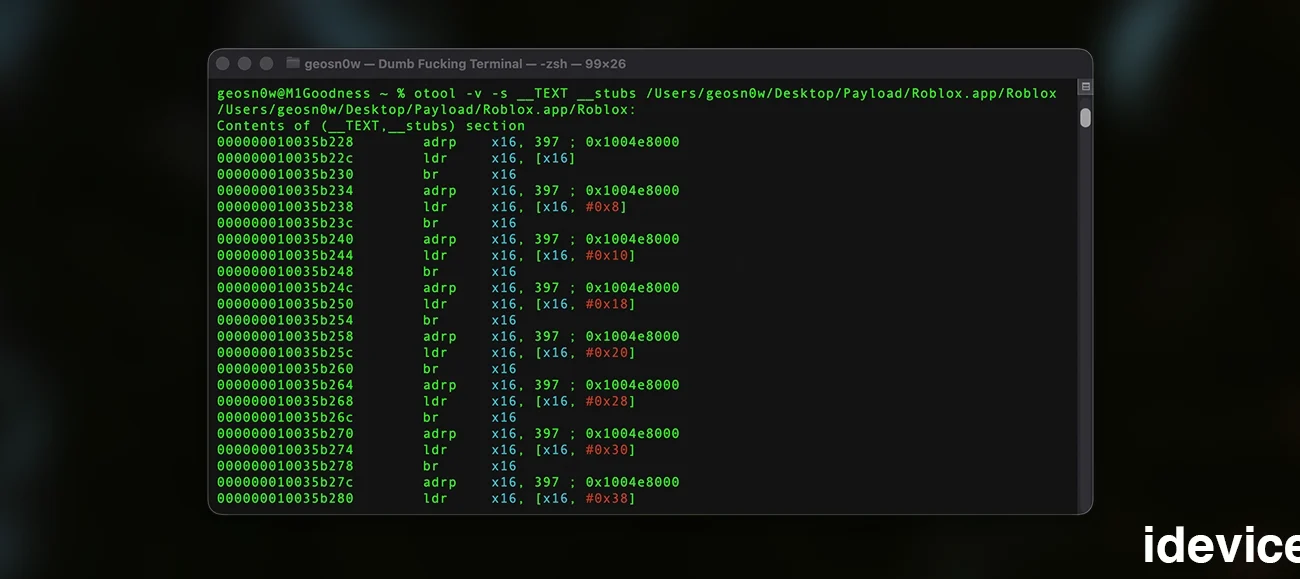The width and height of the screenshot is (1300, 579).
Task: Click the Terminal vertical scrollbar thumb
Action: [1085, 118]
